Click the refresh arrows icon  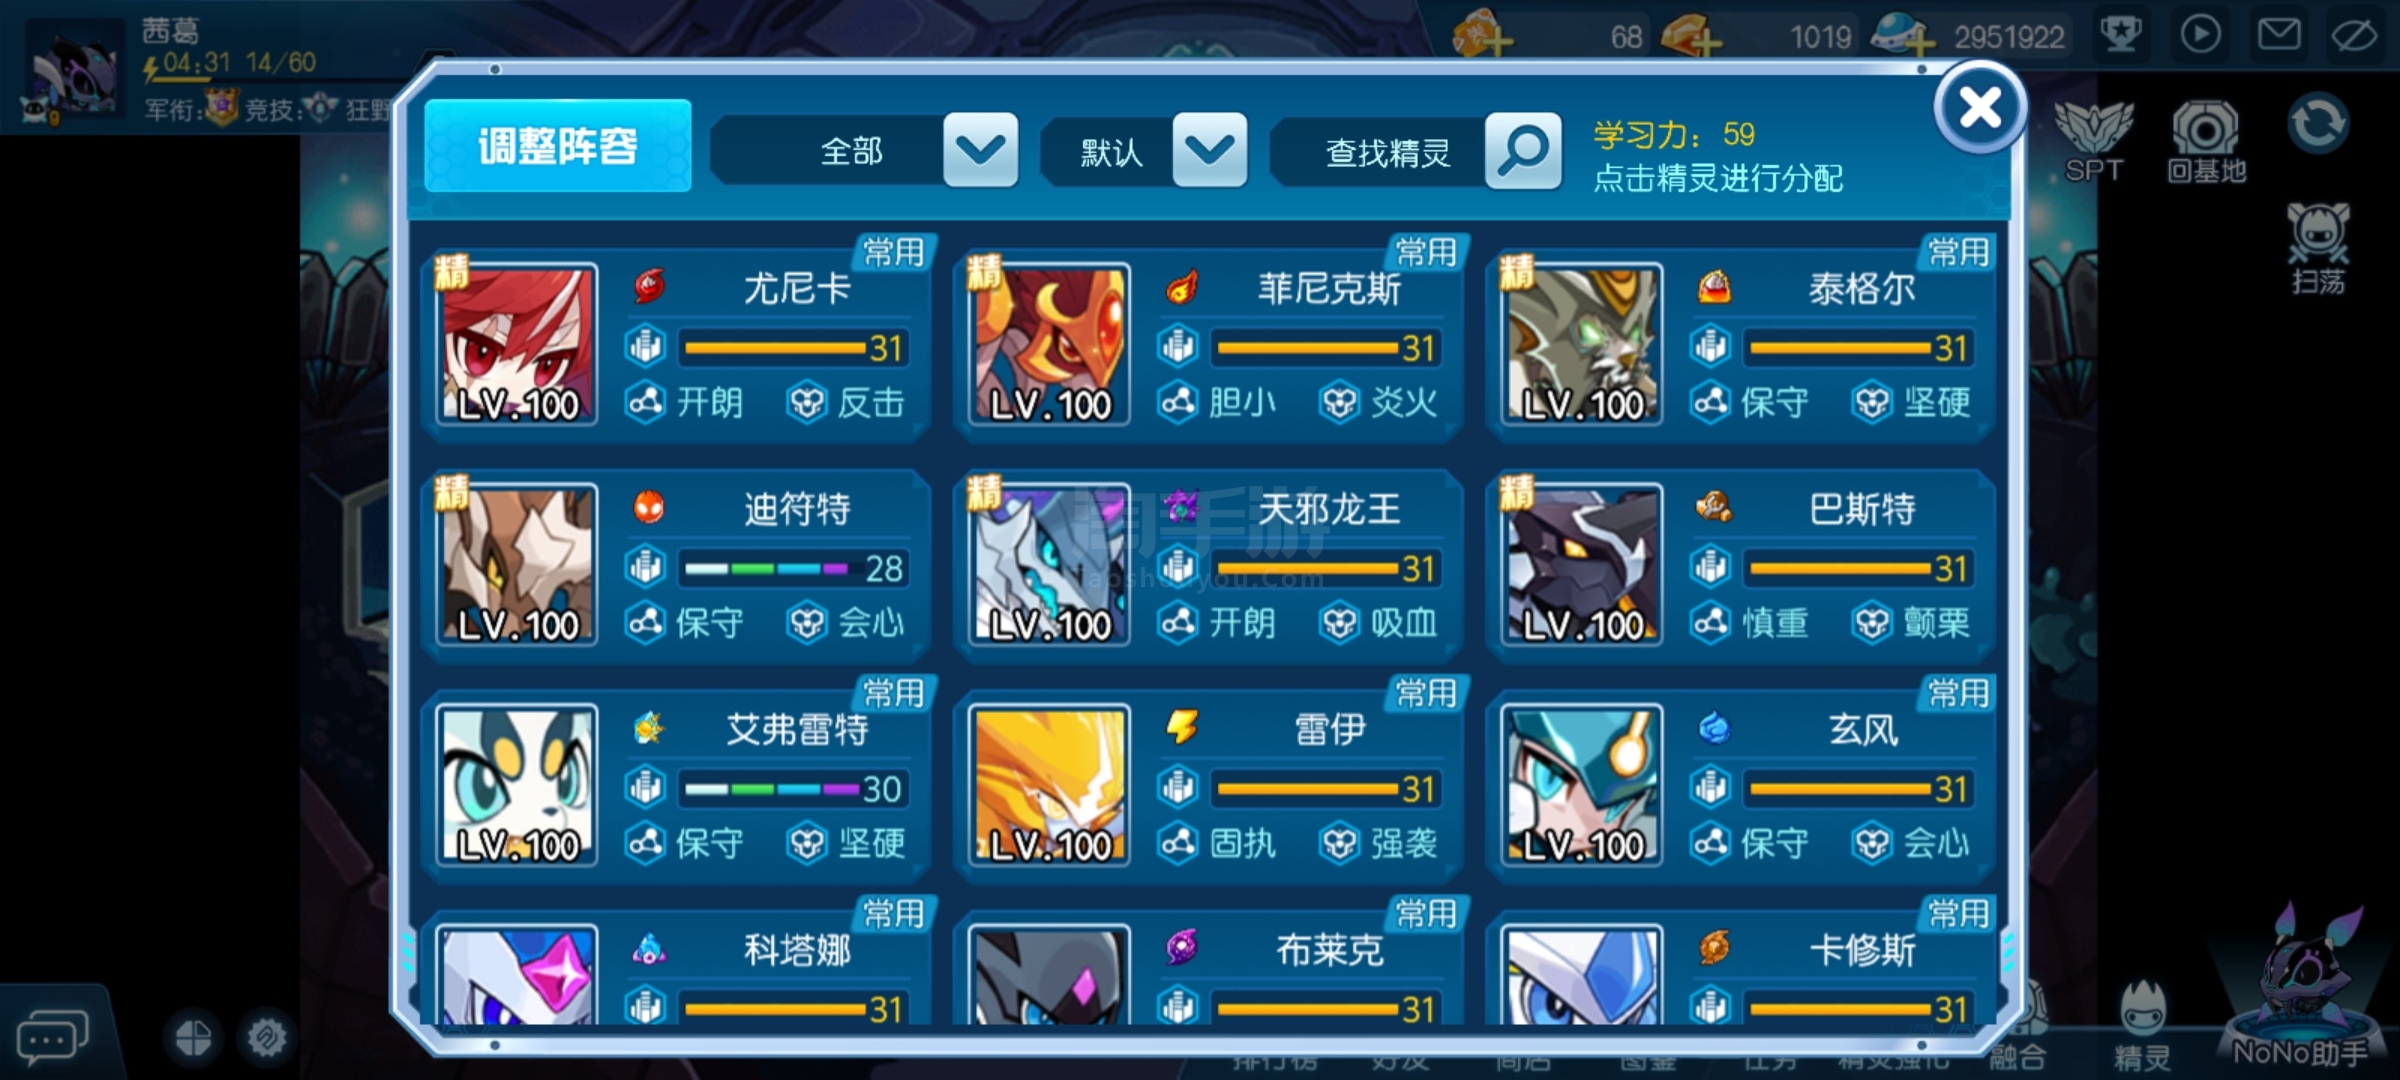pyautogui.click(x=2317, y=123)
